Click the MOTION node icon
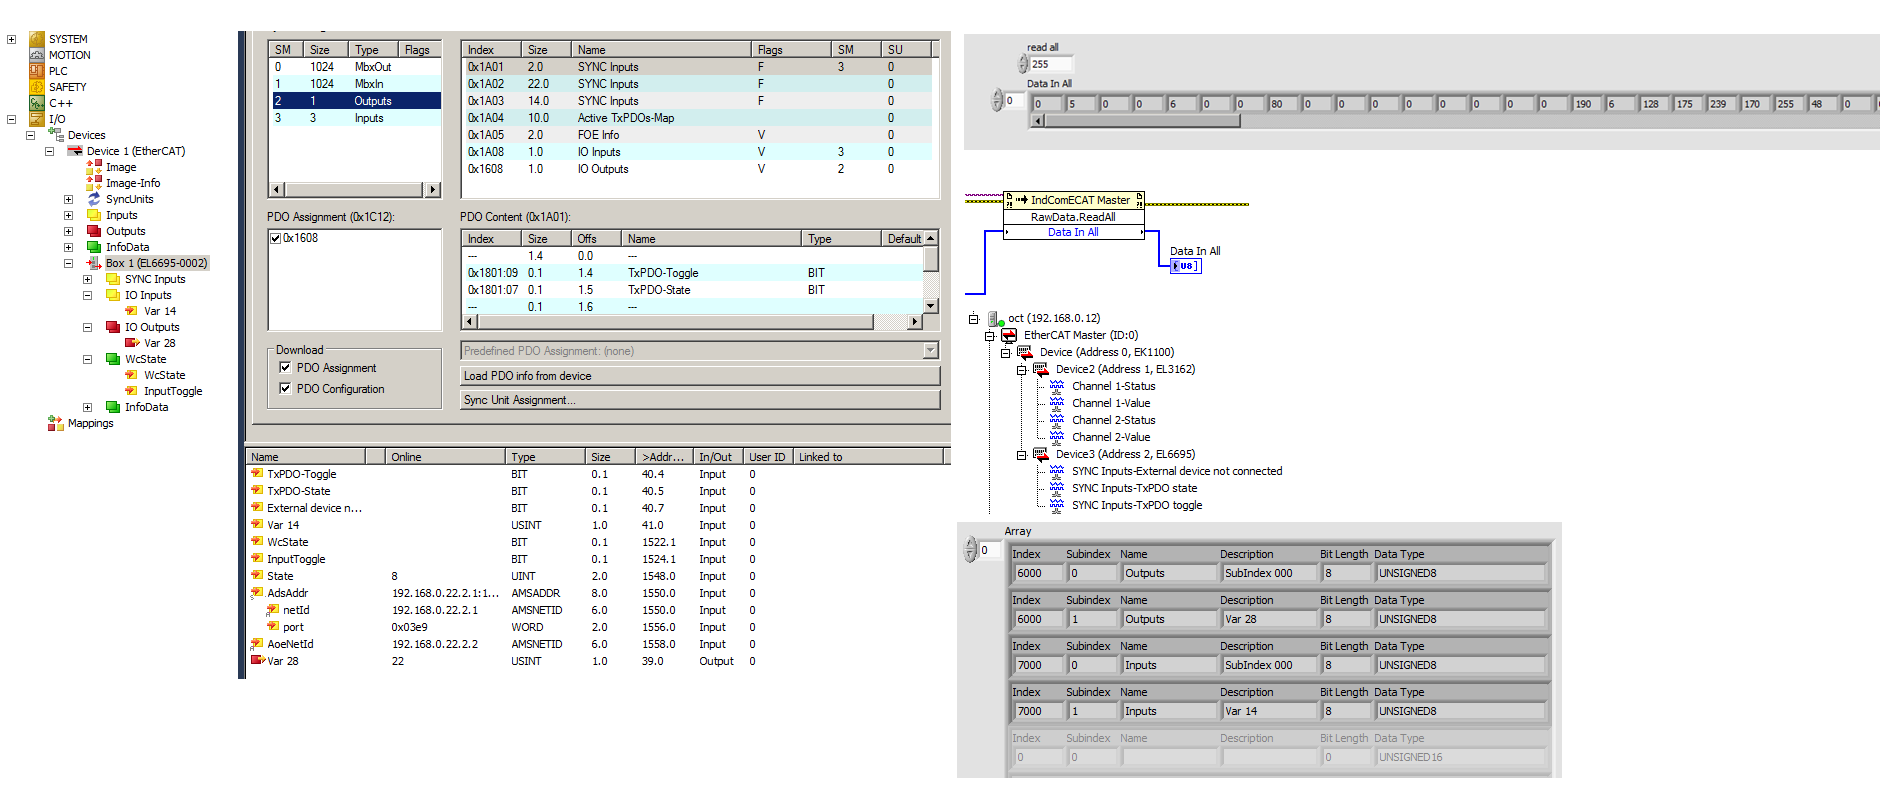 tap(37, 55)
